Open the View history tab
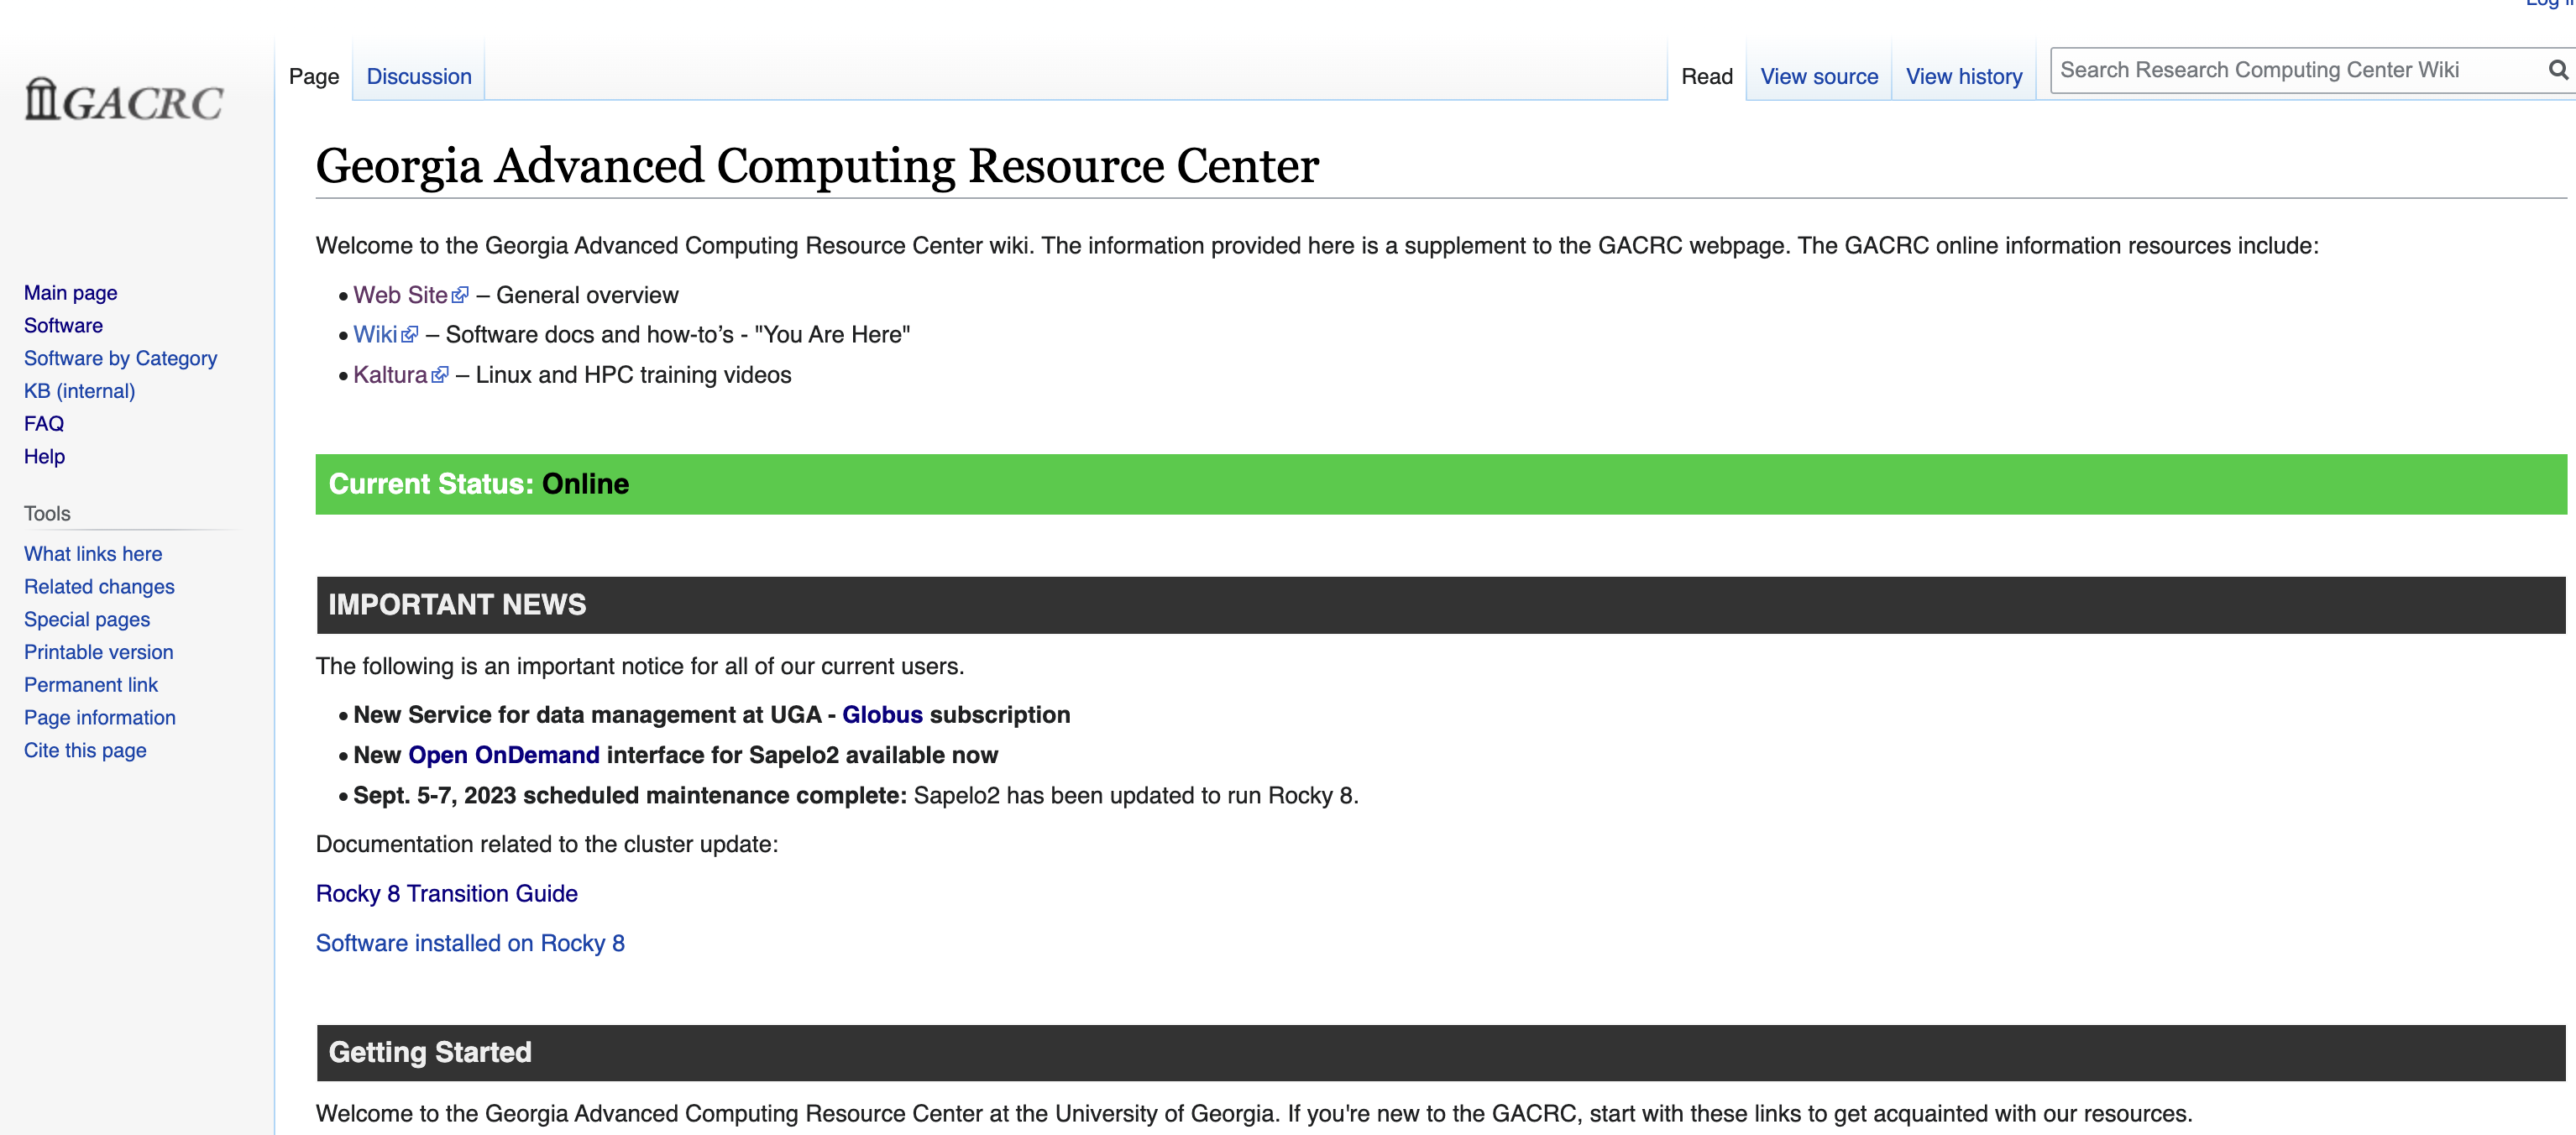Viewport: 2576px width, 1135px height. [1964, 77]
